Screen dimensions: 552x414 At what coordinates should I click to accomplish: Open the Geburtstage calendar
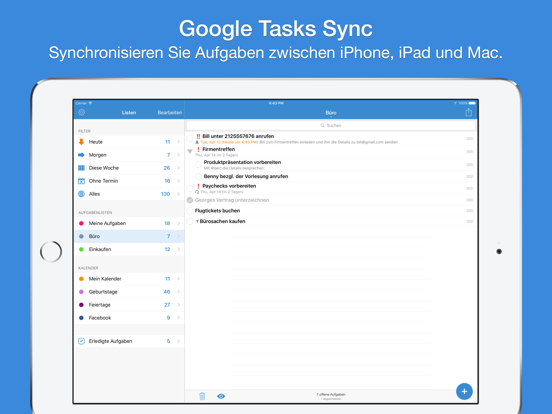pos(129,292)
